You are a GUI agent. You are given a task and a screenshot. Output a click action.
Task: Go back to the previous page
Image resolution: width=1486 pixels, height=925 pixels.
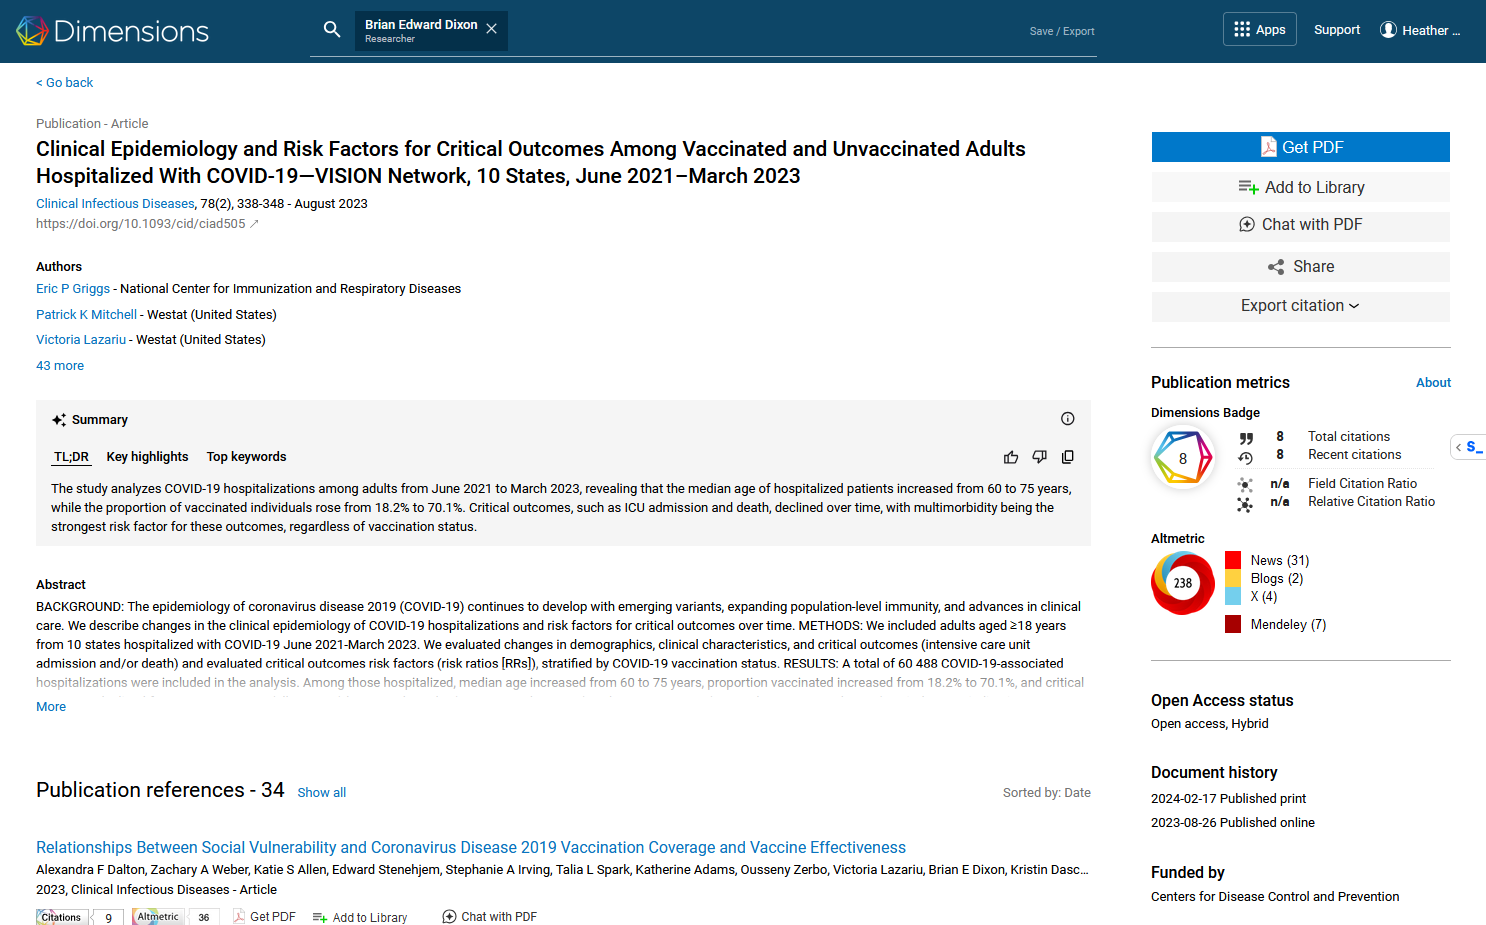65,83
